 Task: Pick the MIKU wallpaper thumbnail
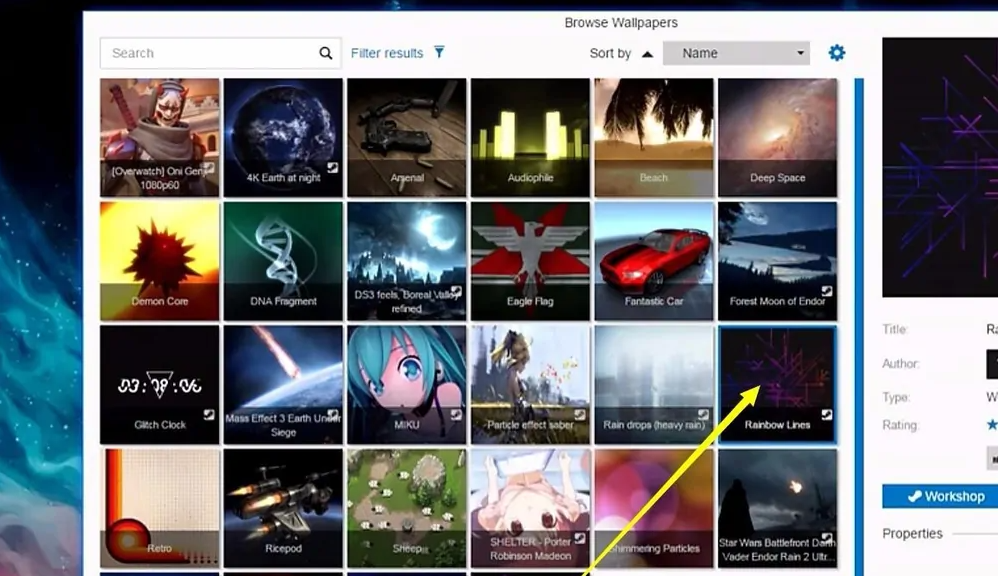[407, 383]
